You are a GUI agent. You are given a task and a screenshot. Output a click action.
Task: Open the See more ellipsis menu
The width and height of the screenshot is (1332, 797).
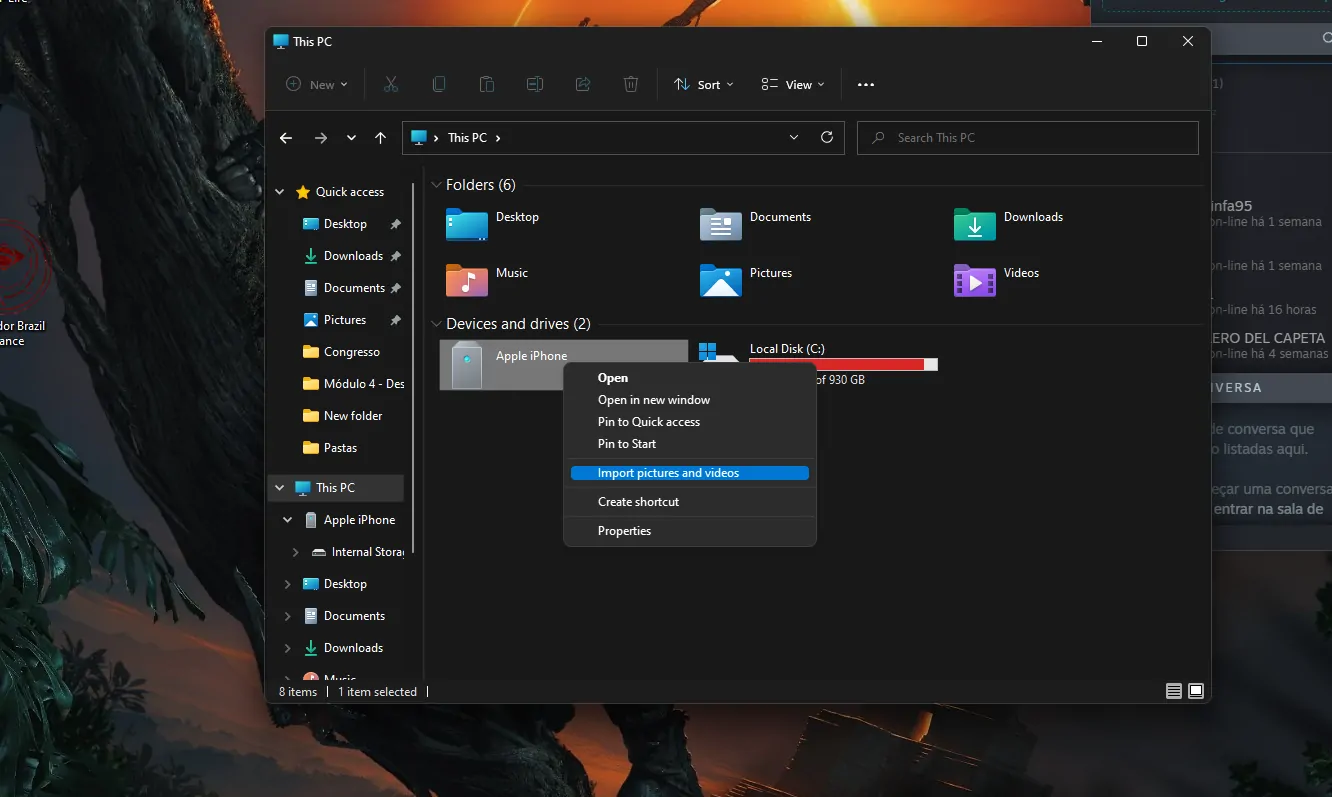pyautogui.click(x=866, y=85)
